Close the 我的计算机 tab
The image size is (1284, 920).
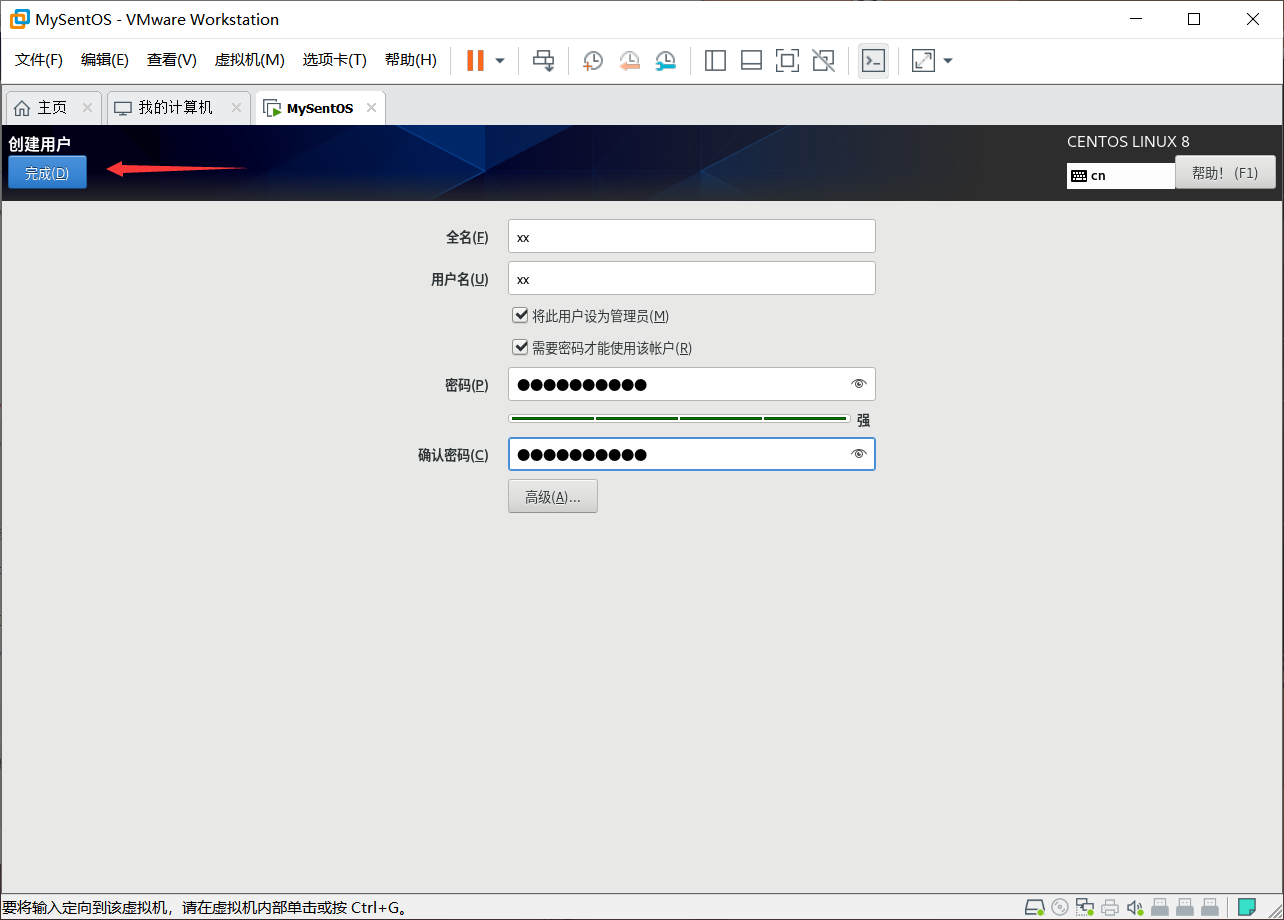[236, 108]
